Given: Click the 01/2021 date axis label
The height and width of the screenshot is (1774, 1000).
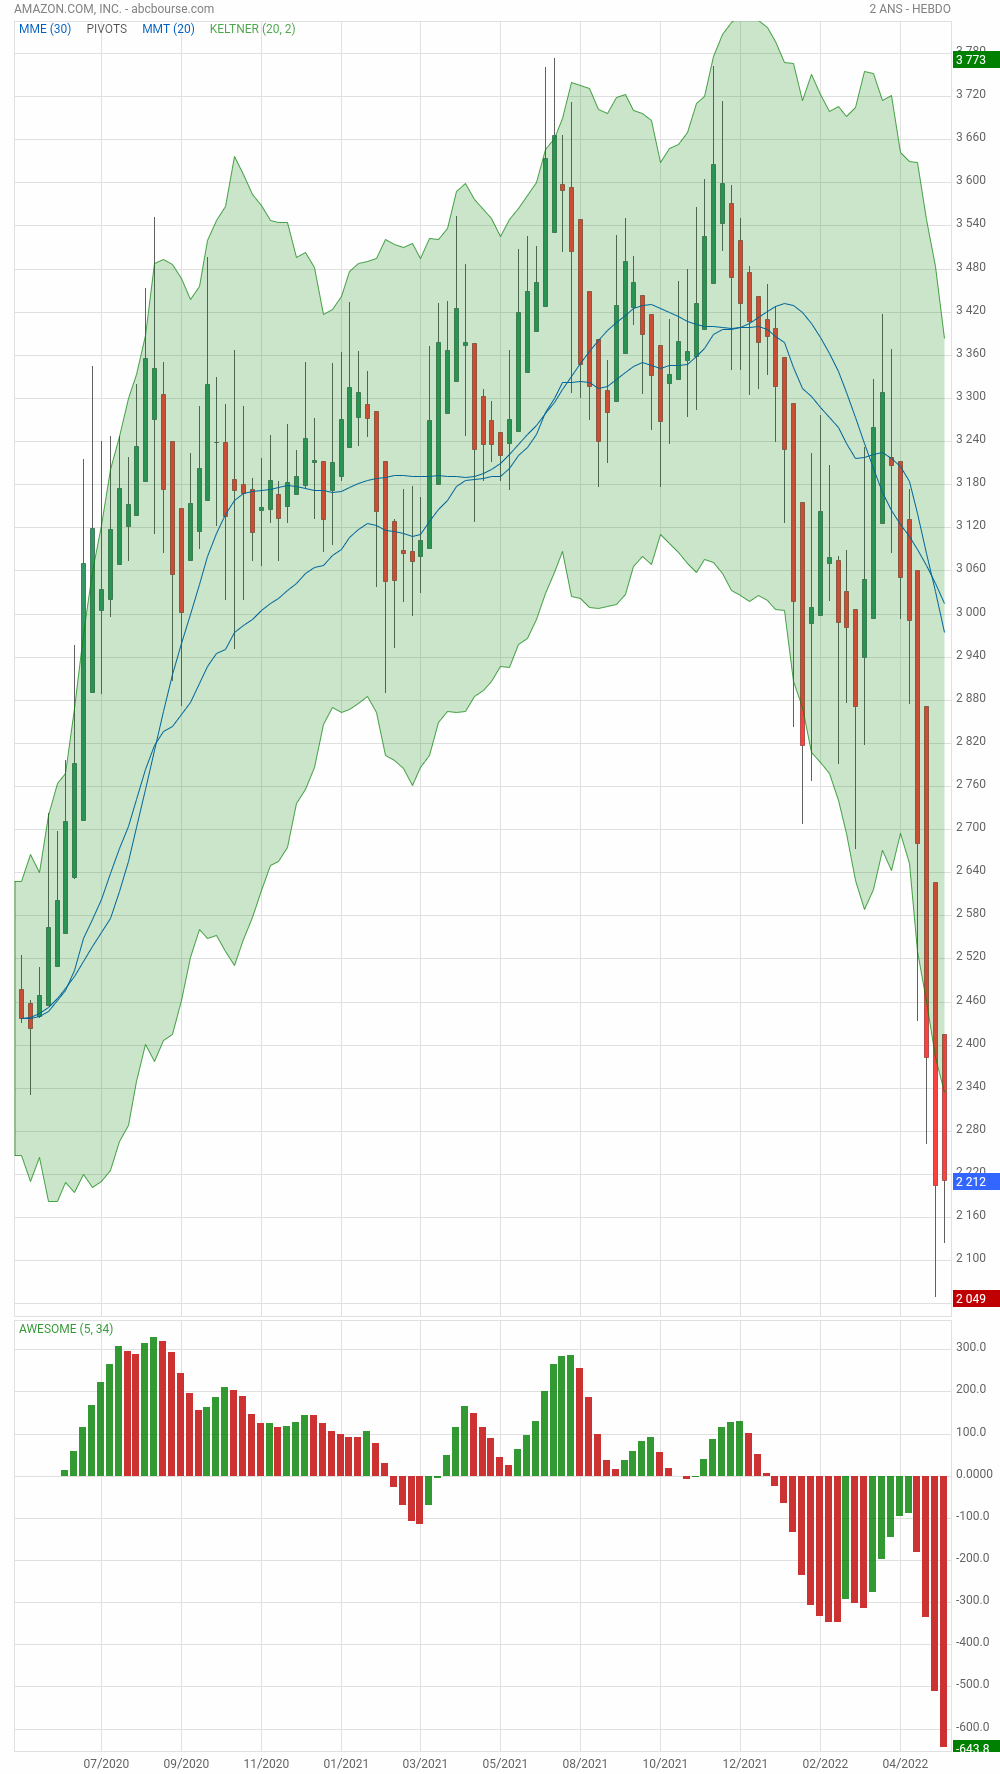Looking at the screenshot, I should [346, 1763].
